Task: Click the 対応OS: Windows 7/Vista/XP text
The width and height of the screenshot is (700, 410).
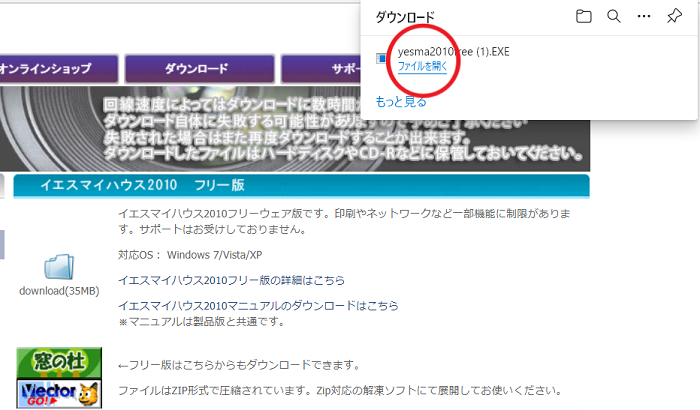Action: [190, 255]
